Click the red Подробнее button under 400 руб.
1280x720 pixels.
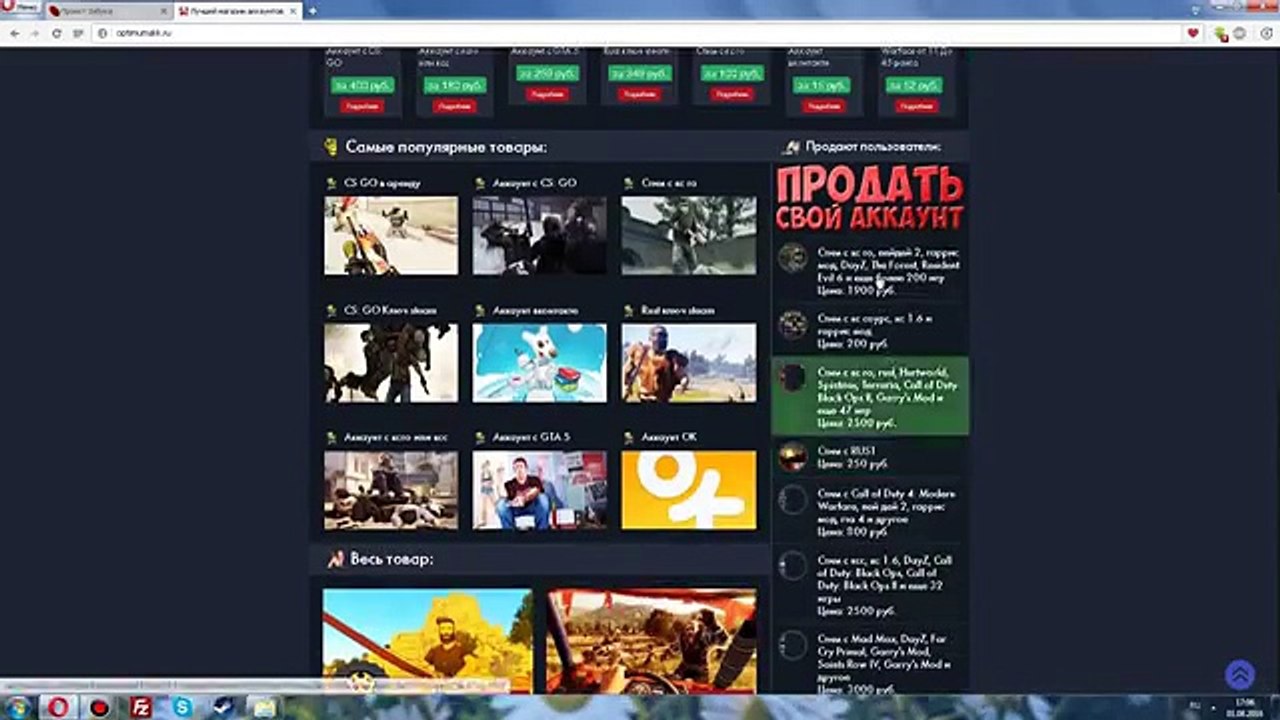[x=362, y=106]
